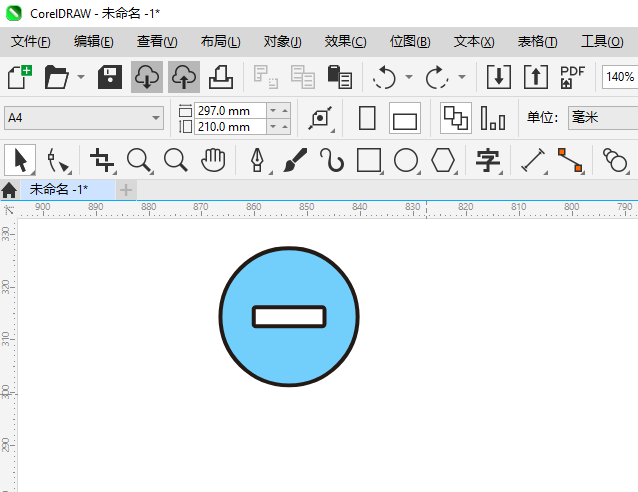Open the 编辑(E) menu

94,42
